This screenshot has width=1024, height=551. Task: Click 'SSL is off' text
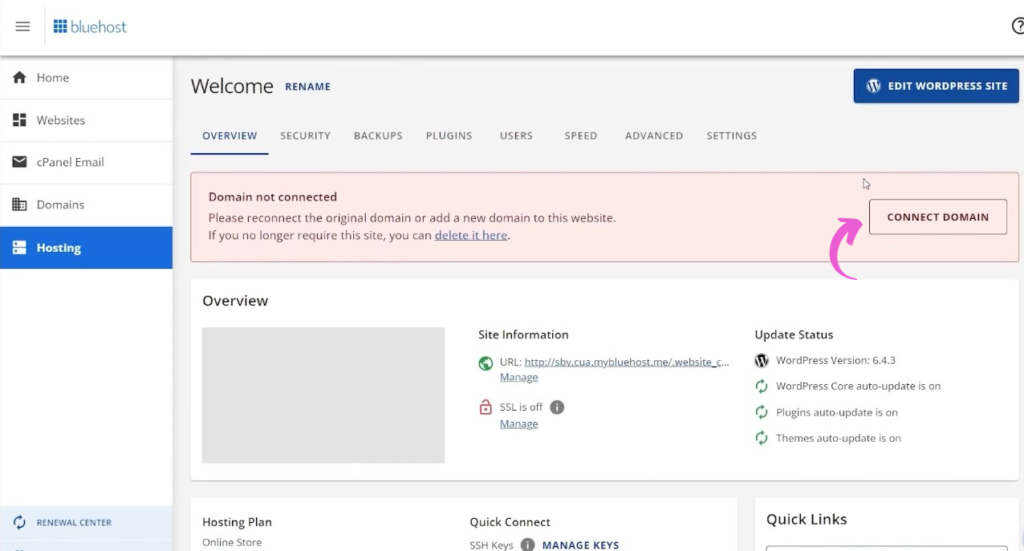(520, 407)
